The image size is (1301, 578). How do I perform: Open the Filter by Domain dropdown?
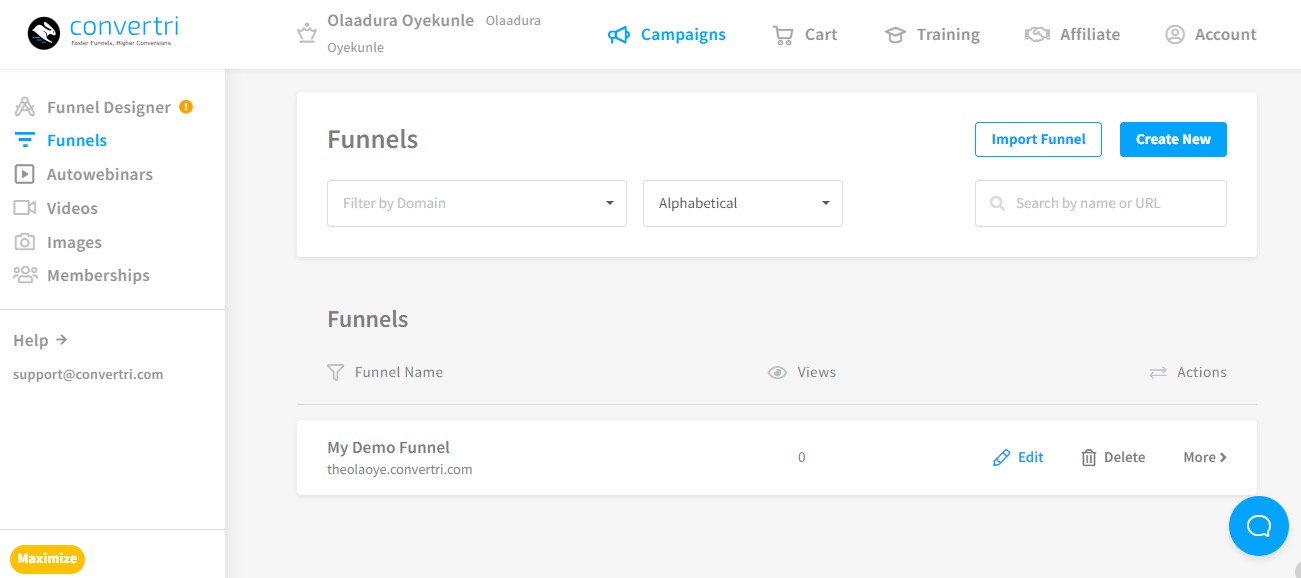click(x=476, y=204)
